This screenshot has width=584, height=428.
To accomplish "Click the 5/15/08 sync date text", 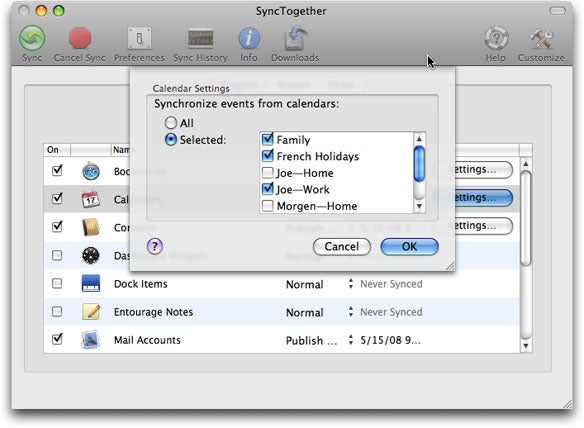I will click(390, 340).
